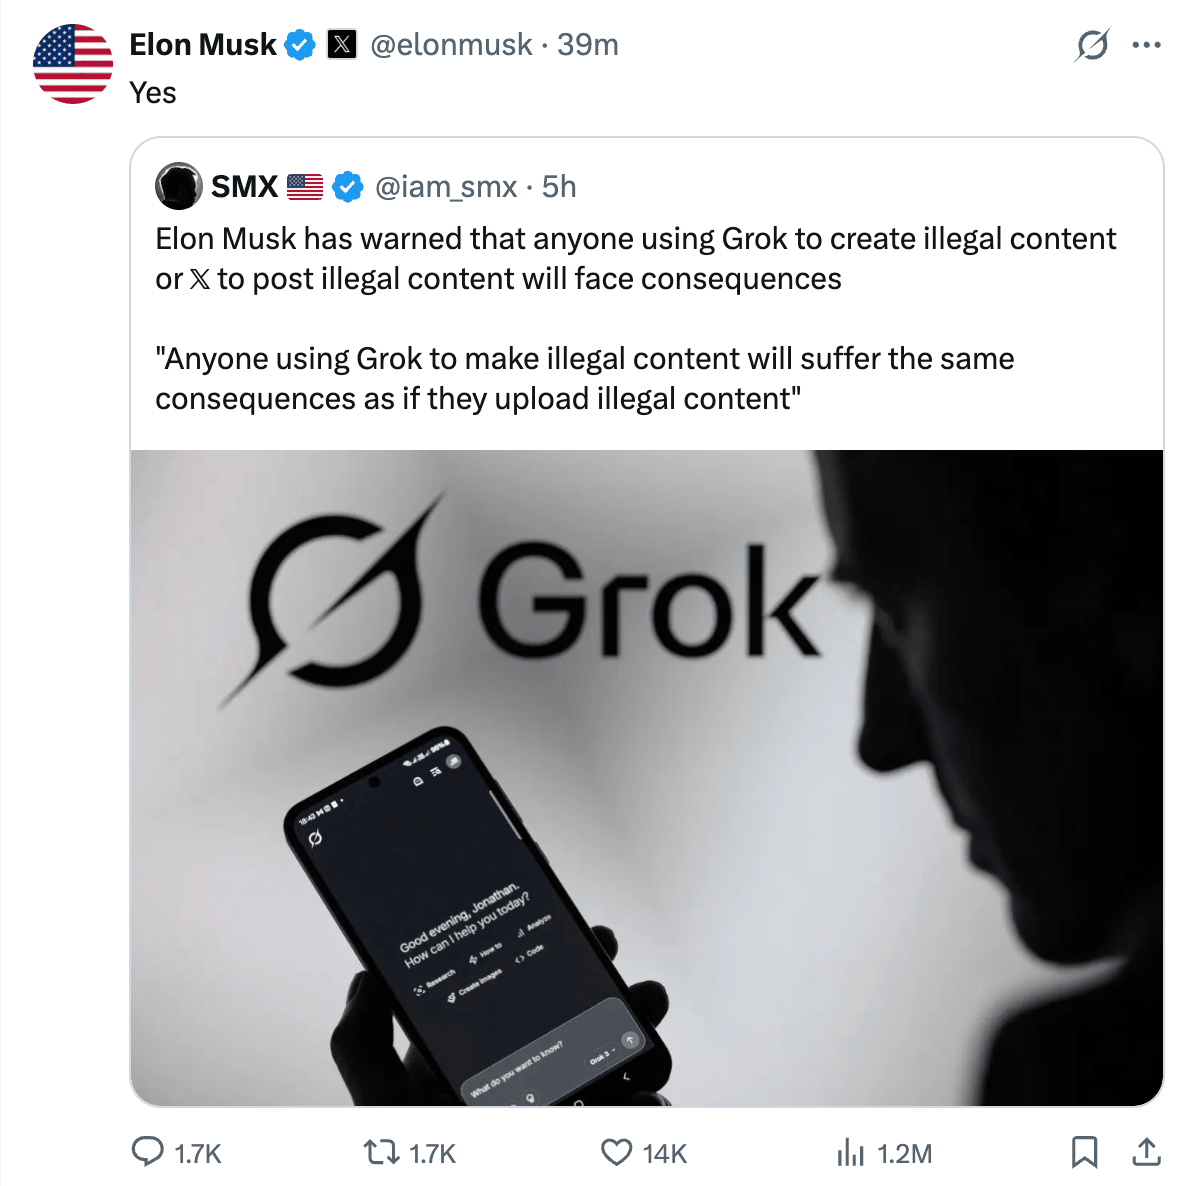
Task: Click SMX's blue verified checkmark
Action: (x=347, y=187)
